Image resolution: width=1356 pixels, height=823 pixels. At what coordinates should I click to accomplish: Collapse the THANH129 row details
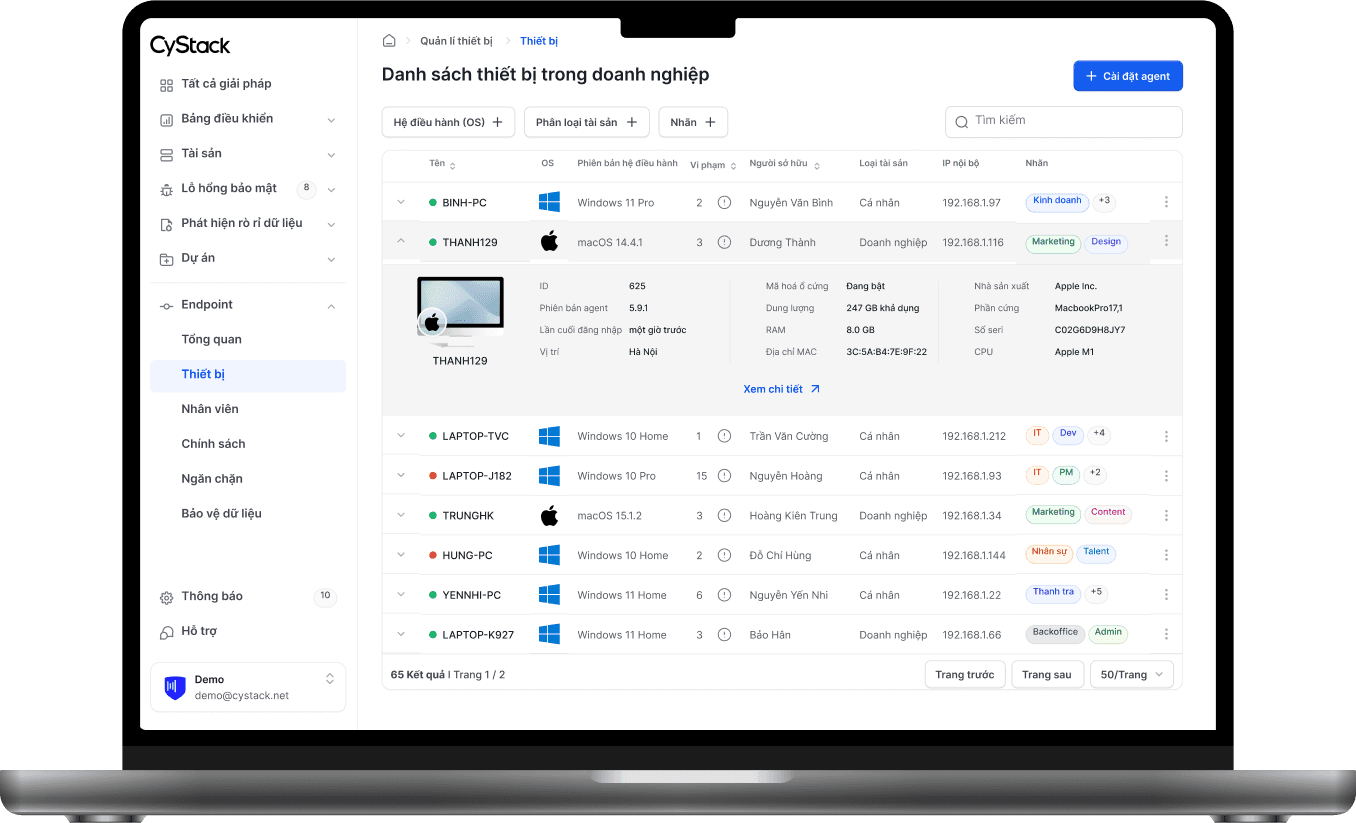click(x=401, y=241)
